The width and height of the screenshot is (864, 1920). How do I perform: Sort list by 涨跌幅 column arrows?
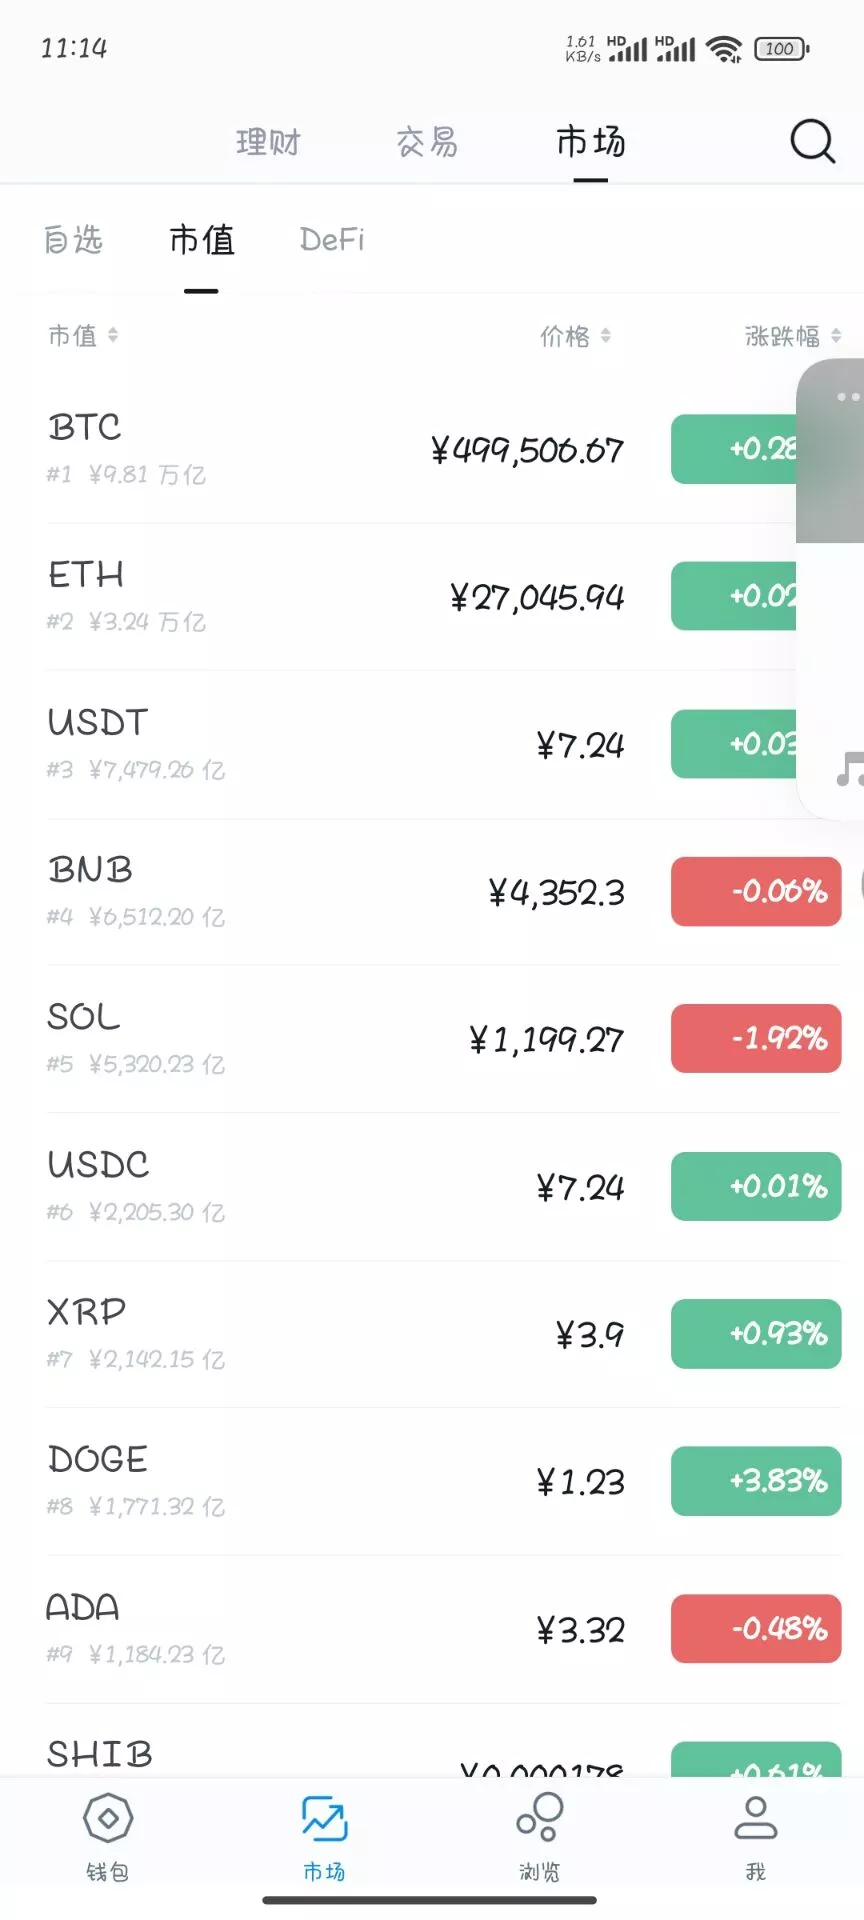[836, 336]
